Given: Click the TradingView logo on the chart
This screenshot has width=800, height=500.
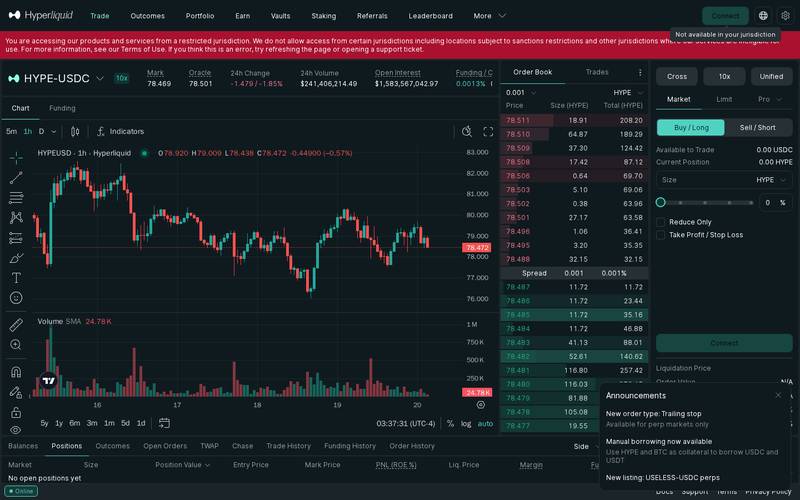Looking at the screenshot, I should (x=48, y=380).
